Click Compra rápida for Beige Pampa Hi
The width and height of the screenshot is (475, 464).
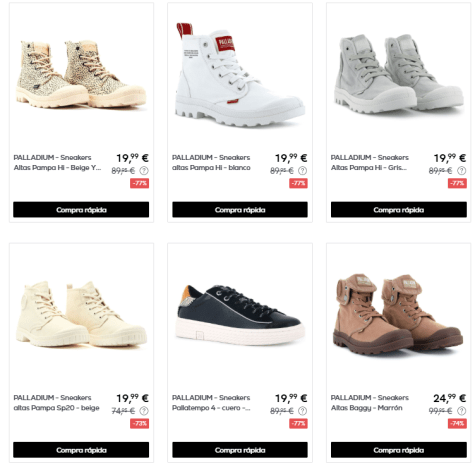pyautogui.click(x=81, y=210)
